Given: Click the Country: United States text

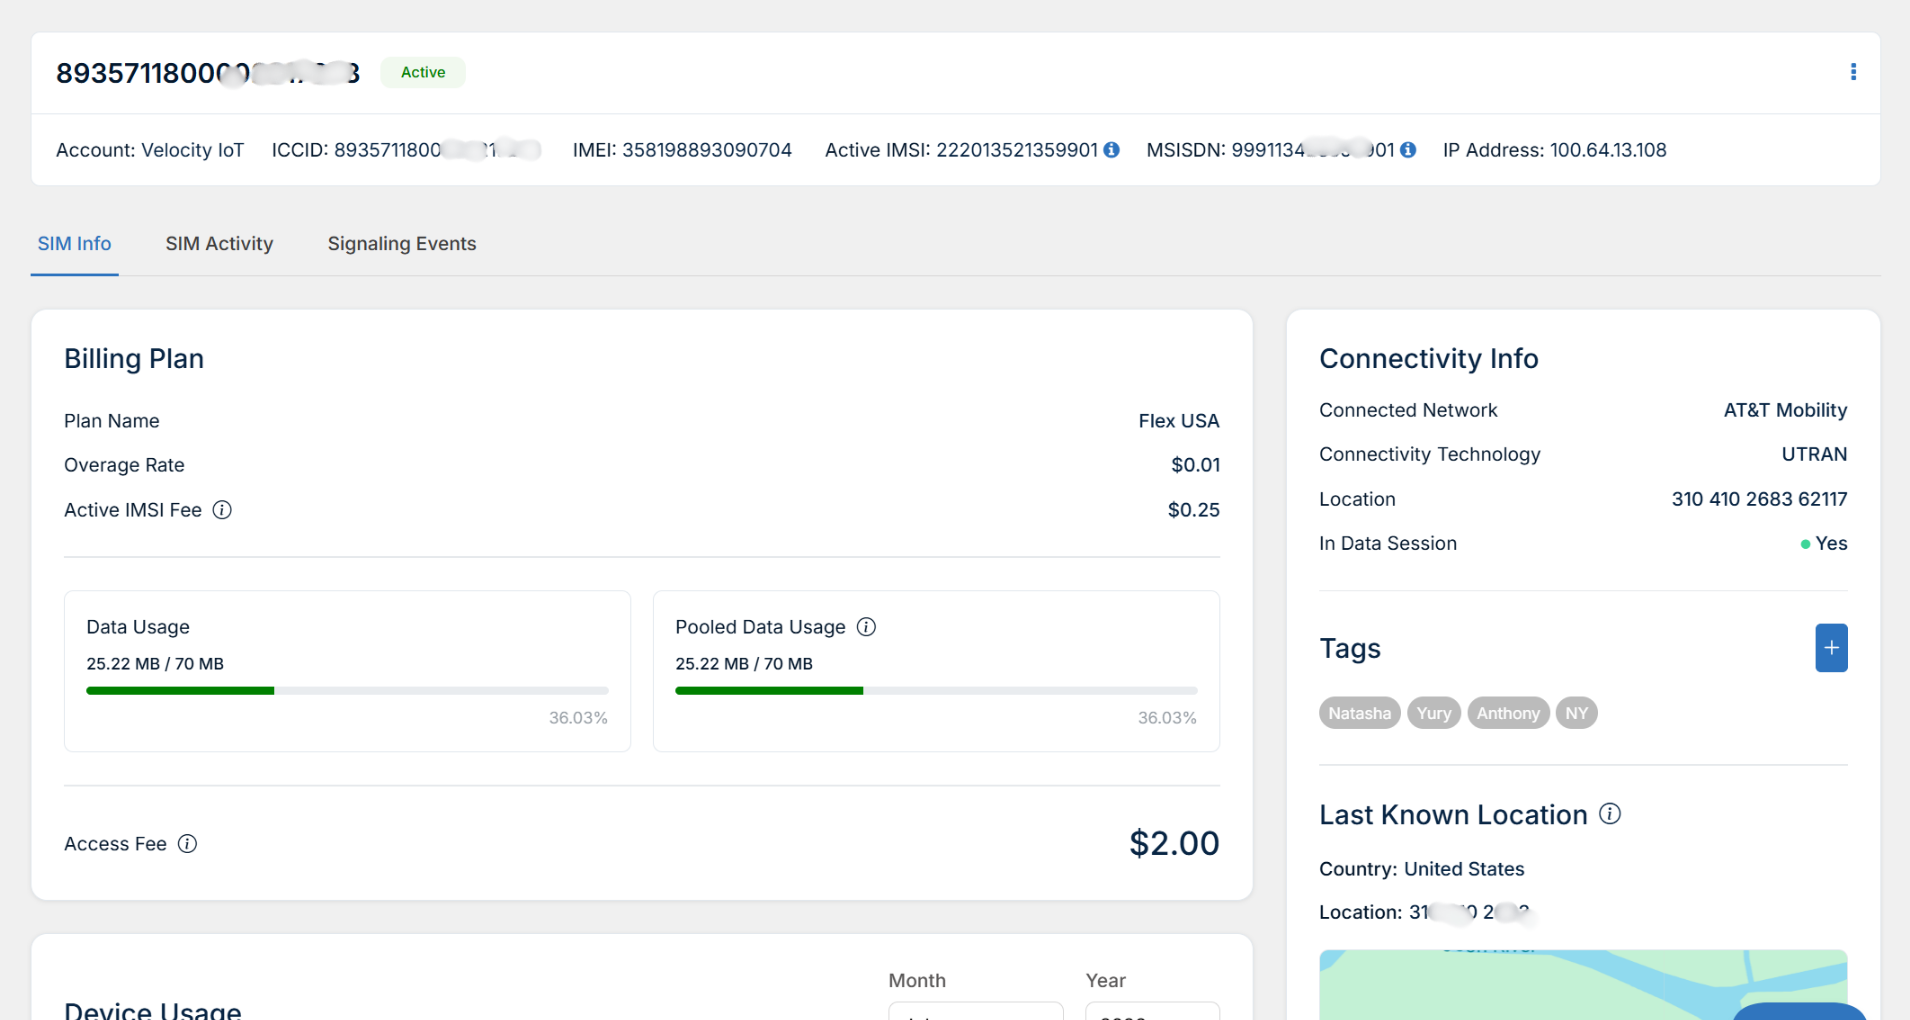Looking at the screenshot, I should point(1421,869).
